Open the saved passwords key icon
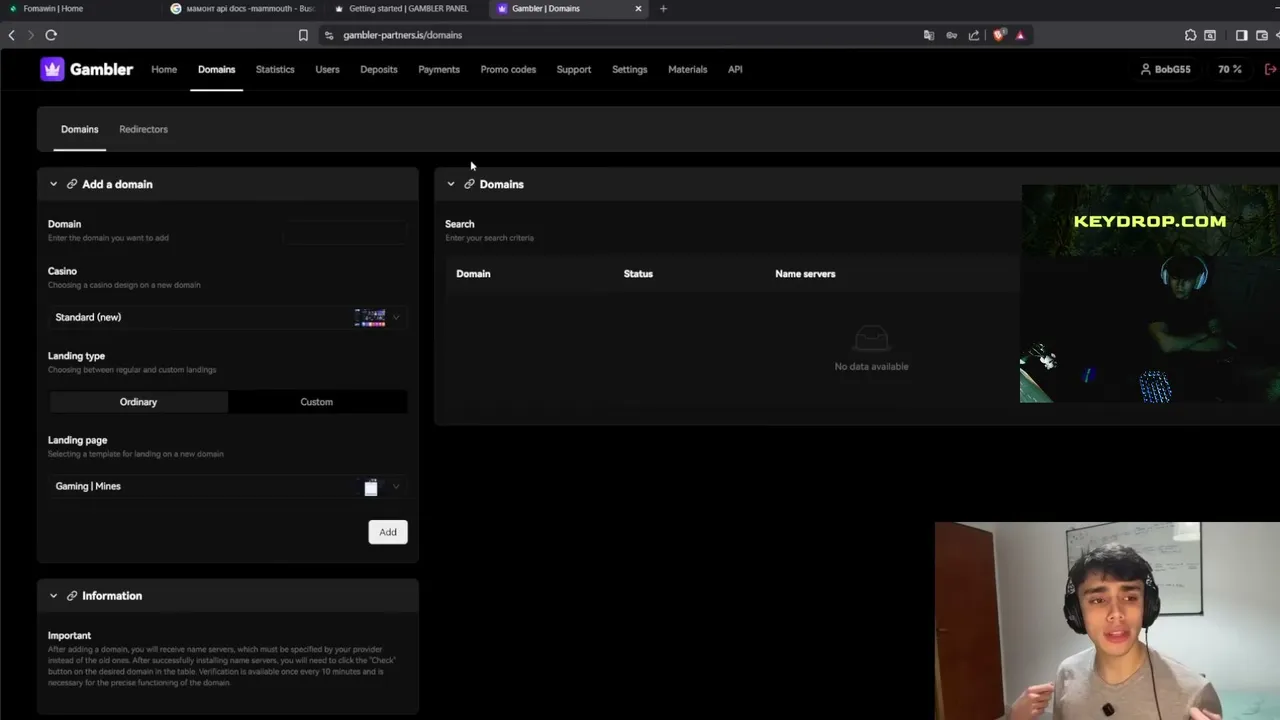The image size is (1280, 720). pyautogui.click(x=951, y=35)
